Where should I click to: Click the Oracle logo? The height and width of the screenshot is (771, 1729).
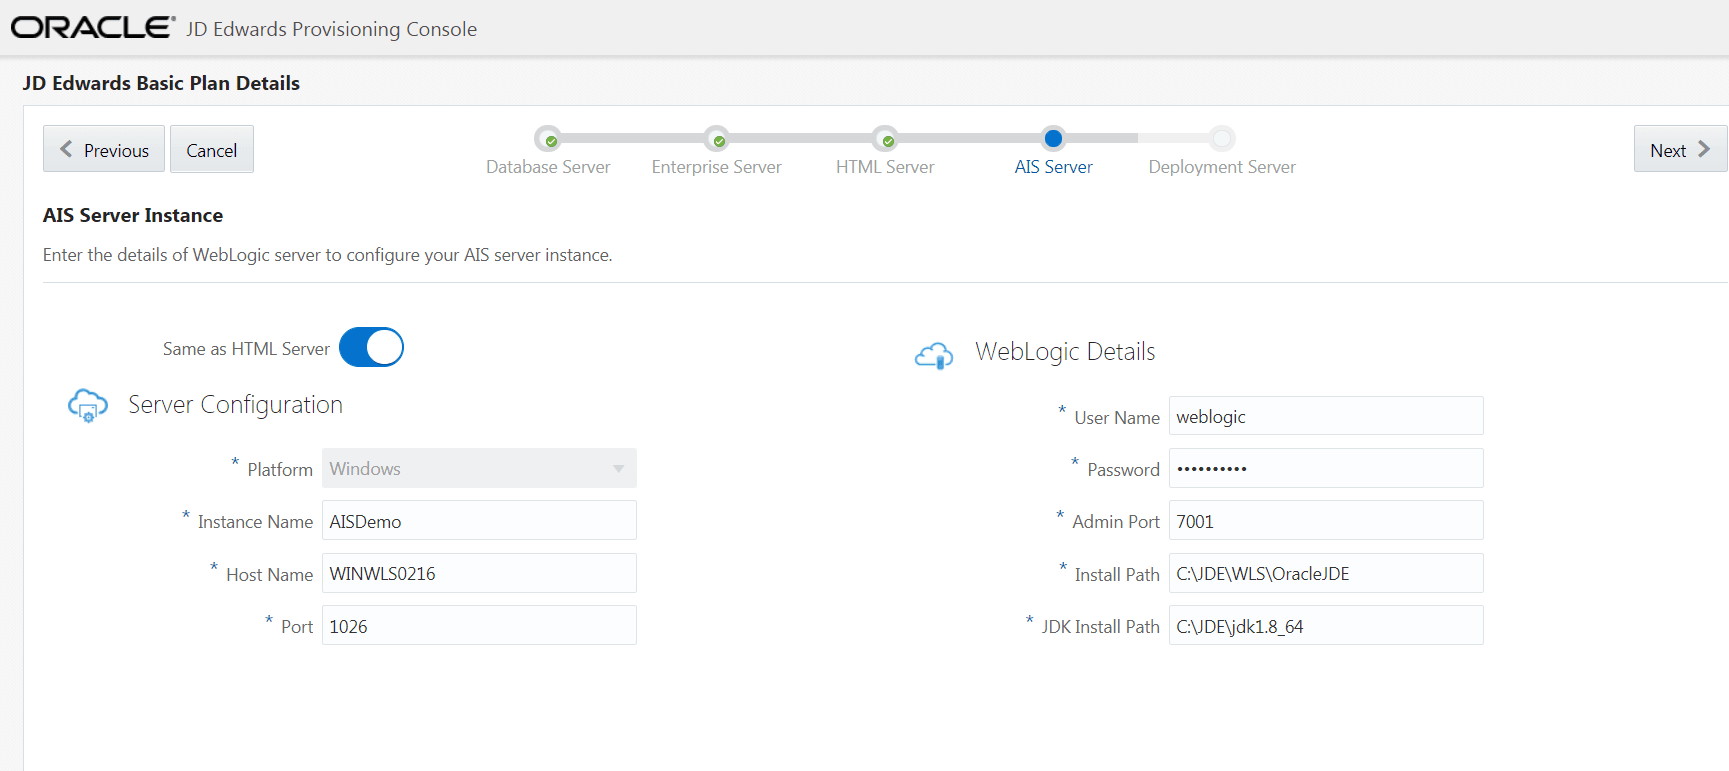pos(93,27)
